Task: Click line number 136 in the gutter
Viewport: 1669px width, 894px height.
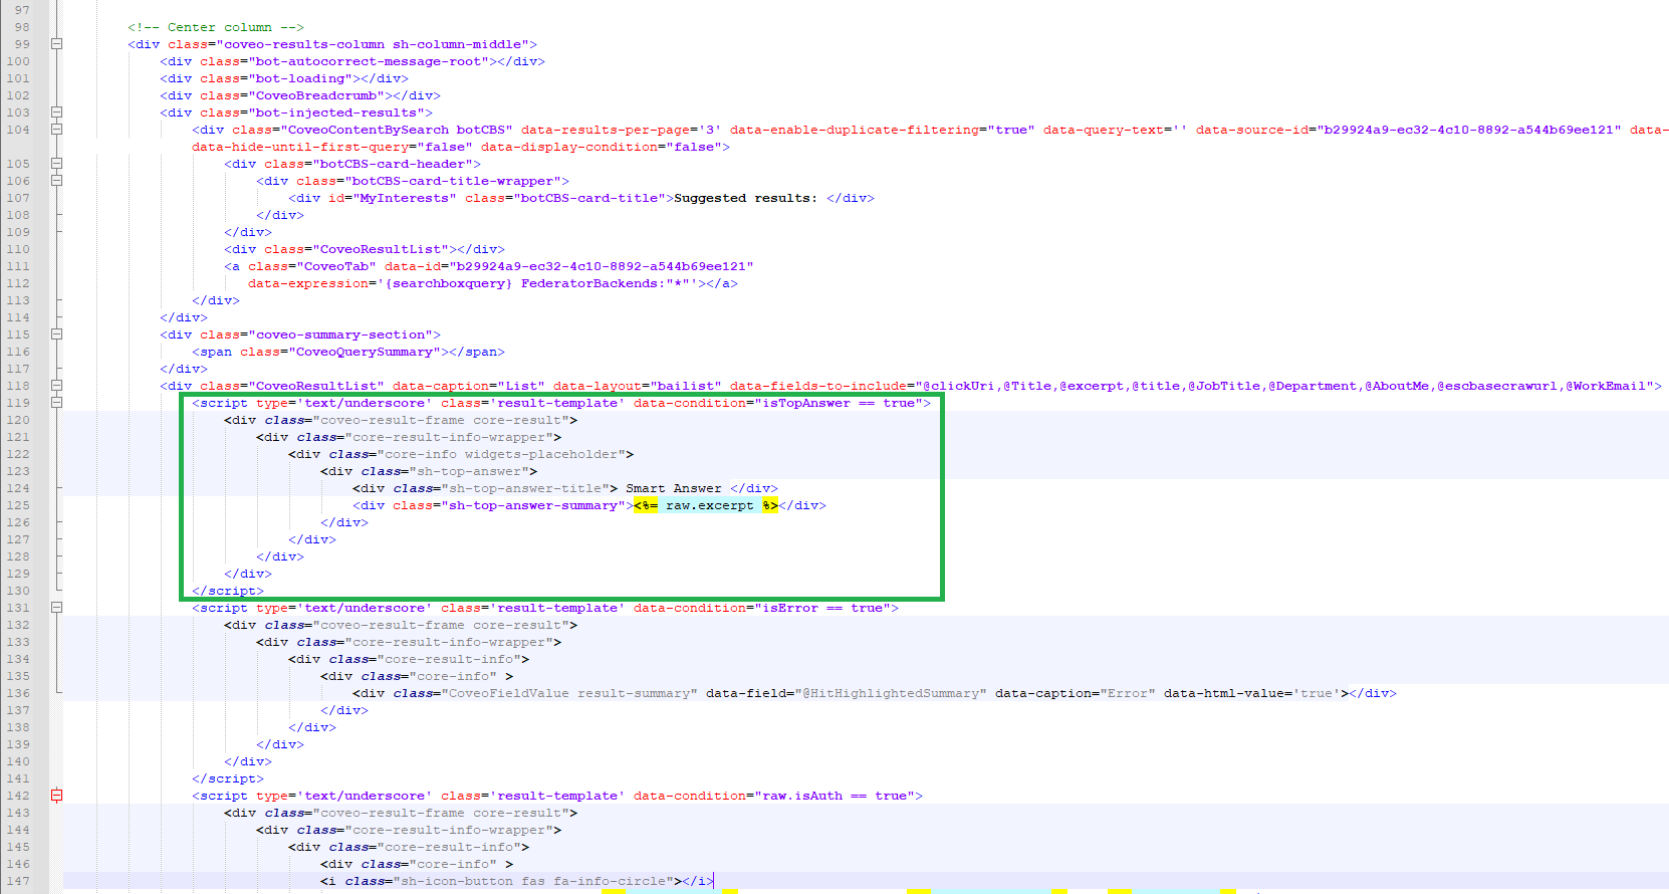Action: (18, 693)
